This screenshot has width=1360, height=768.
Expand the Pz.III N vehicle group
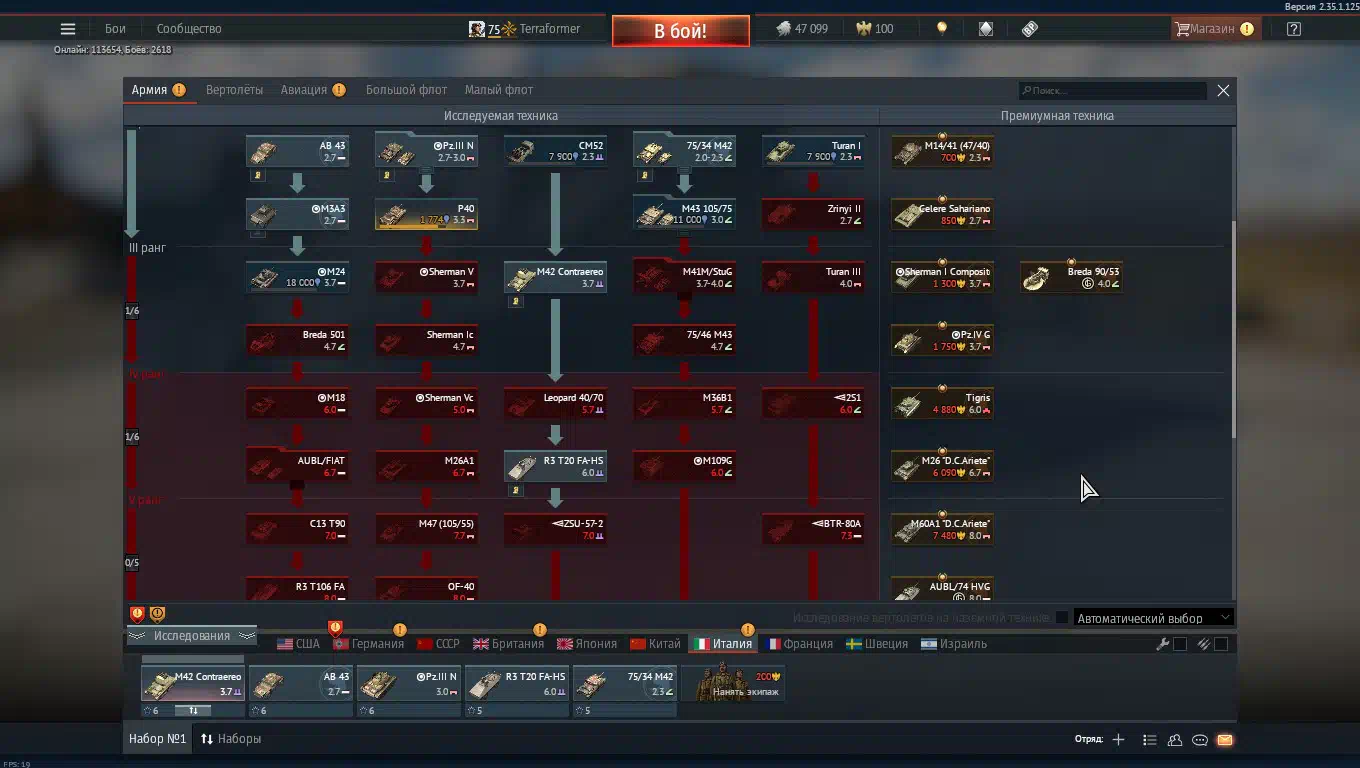pyautogui.click(x=425, y=151)
